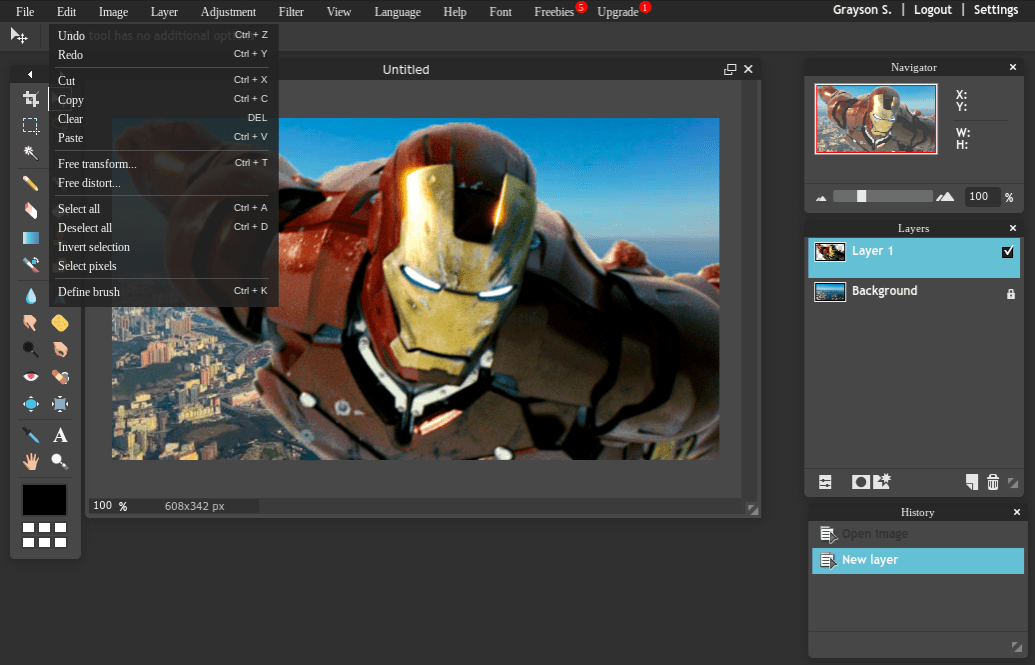Open the Settings link
Screen dimensions: 1035x665
point(996,10)
